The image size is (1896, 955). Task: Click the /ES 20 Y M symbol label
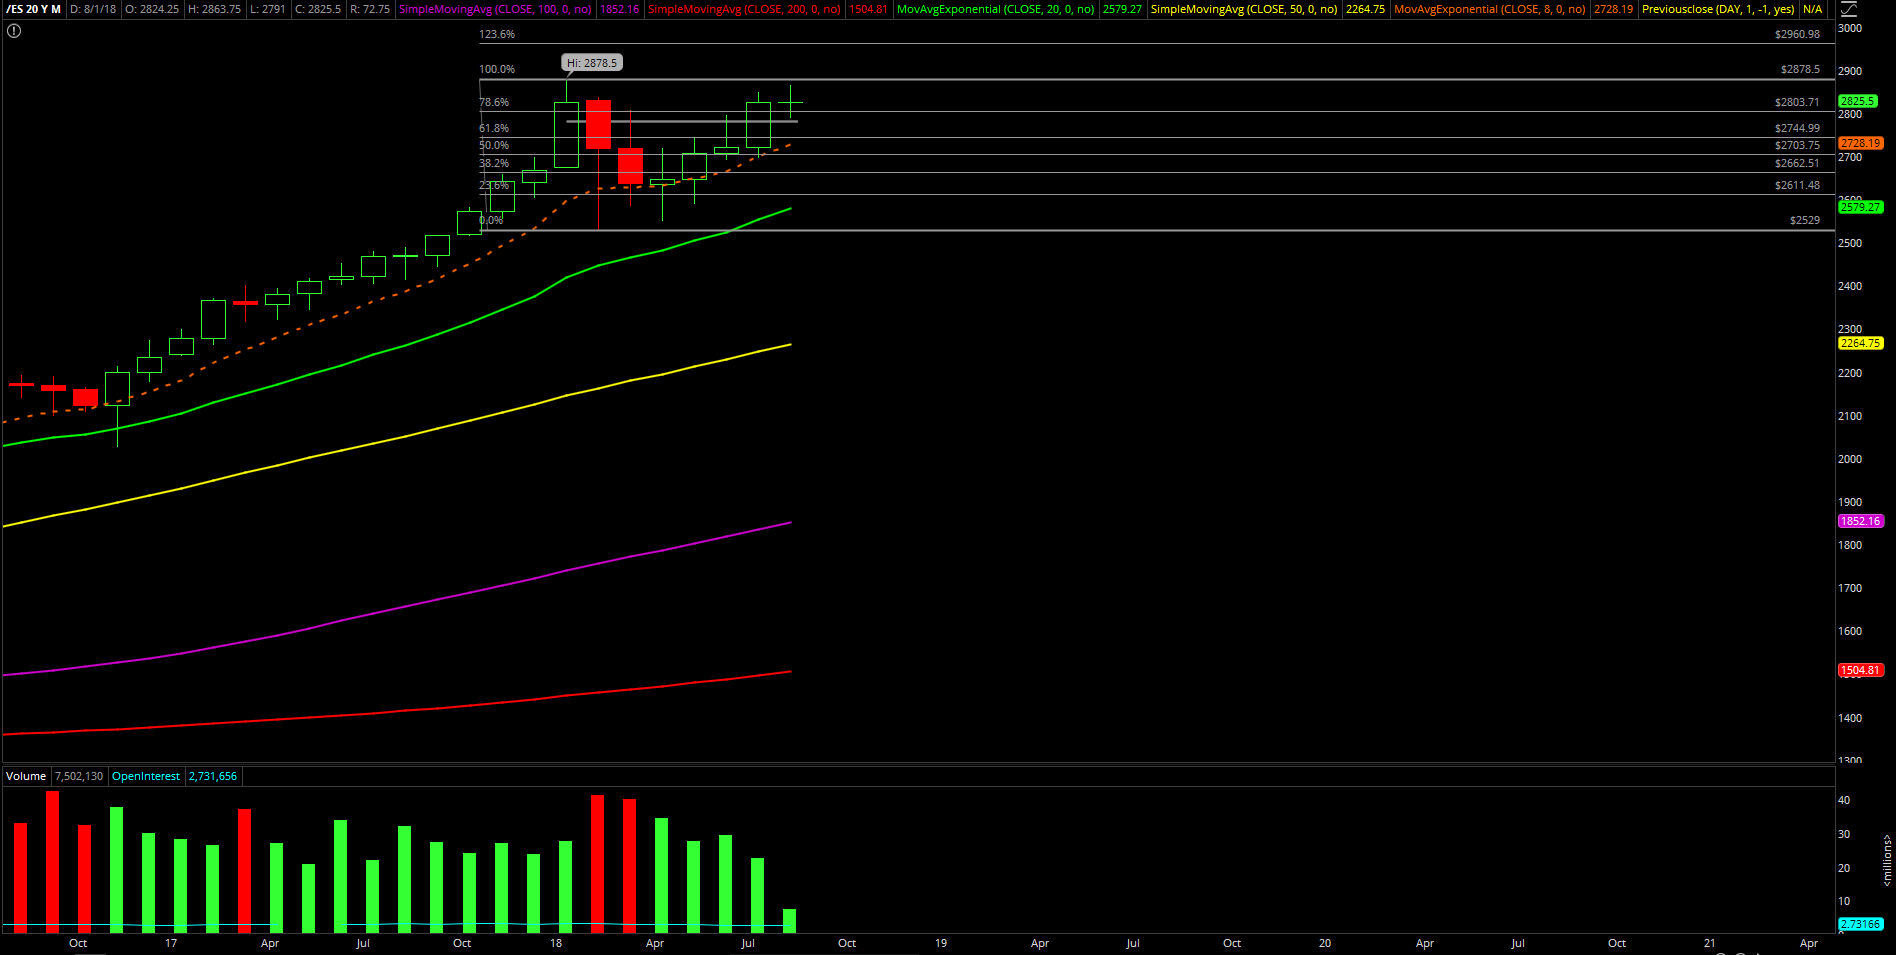click(33, 9)
